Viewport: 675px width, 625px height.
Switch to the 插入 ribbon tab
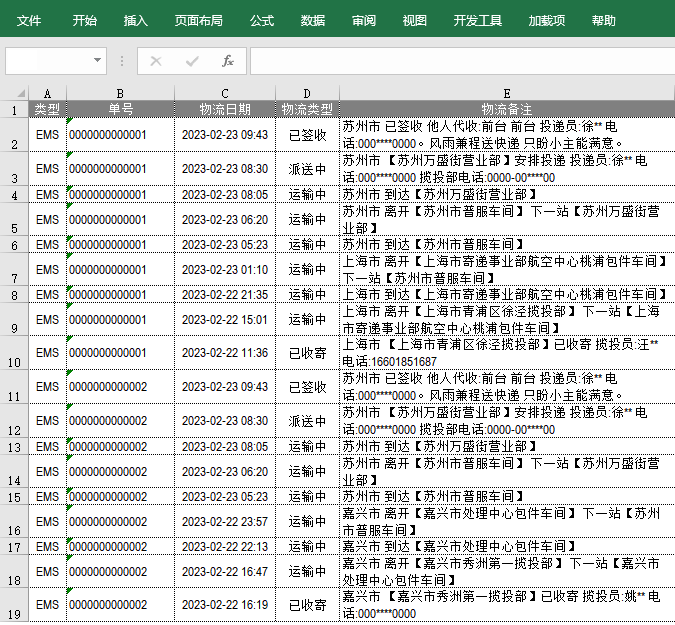[x=135, y=20]
